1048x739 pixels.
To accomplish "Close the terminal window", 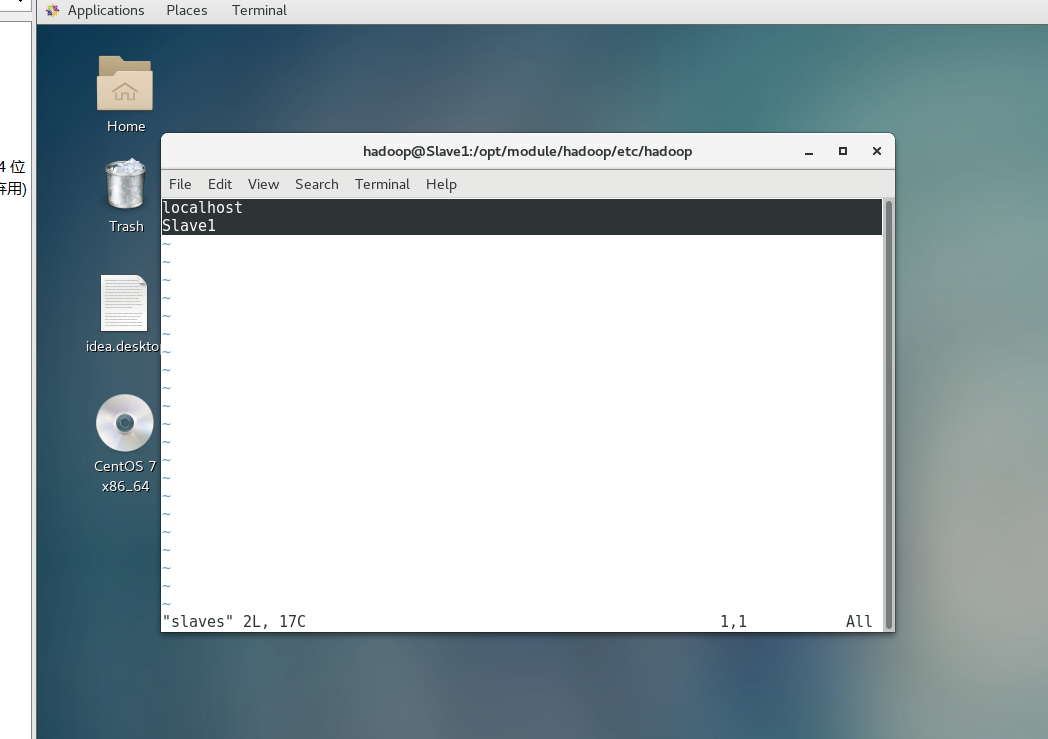I will click(877, 152).
